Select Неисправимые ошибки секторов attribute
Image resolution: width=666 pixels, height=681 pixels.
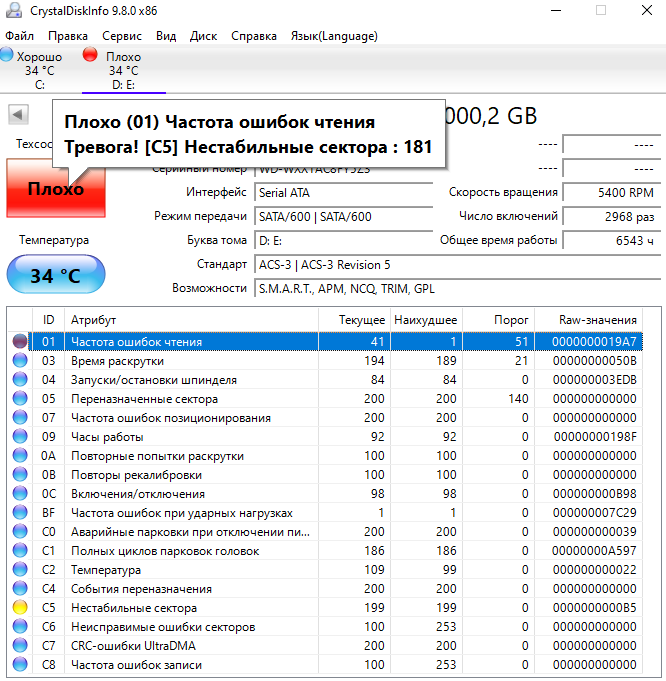point(163,627)
